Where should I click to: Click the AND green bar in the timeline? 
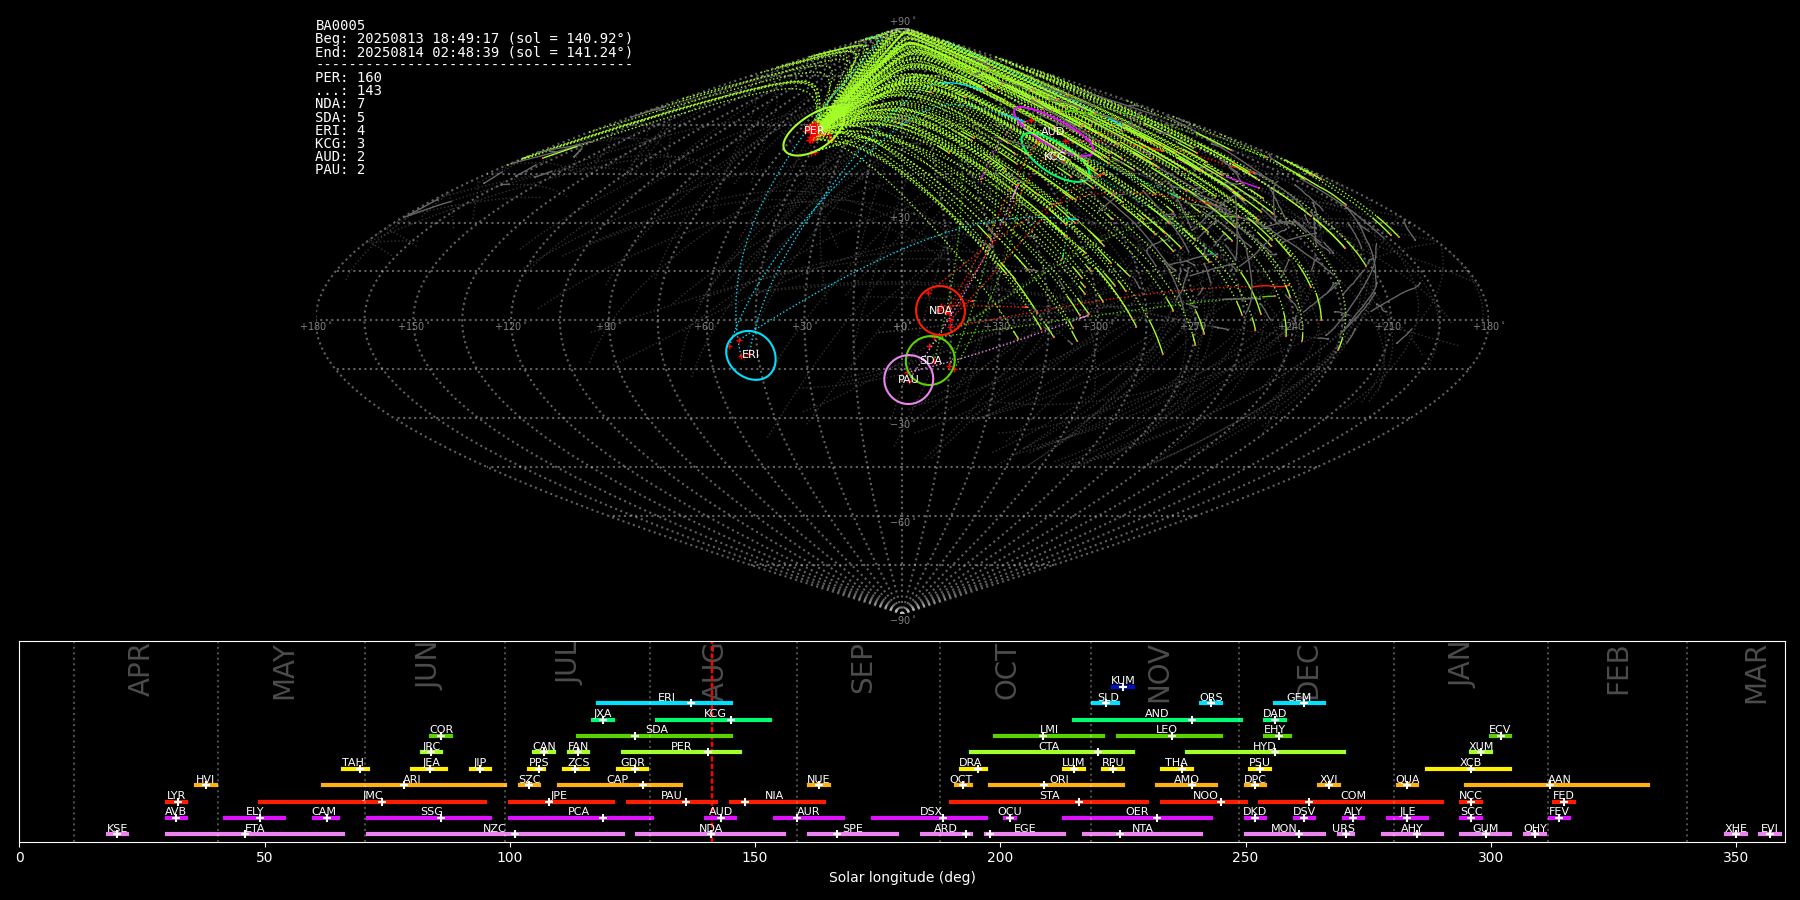pos(1157,719)
